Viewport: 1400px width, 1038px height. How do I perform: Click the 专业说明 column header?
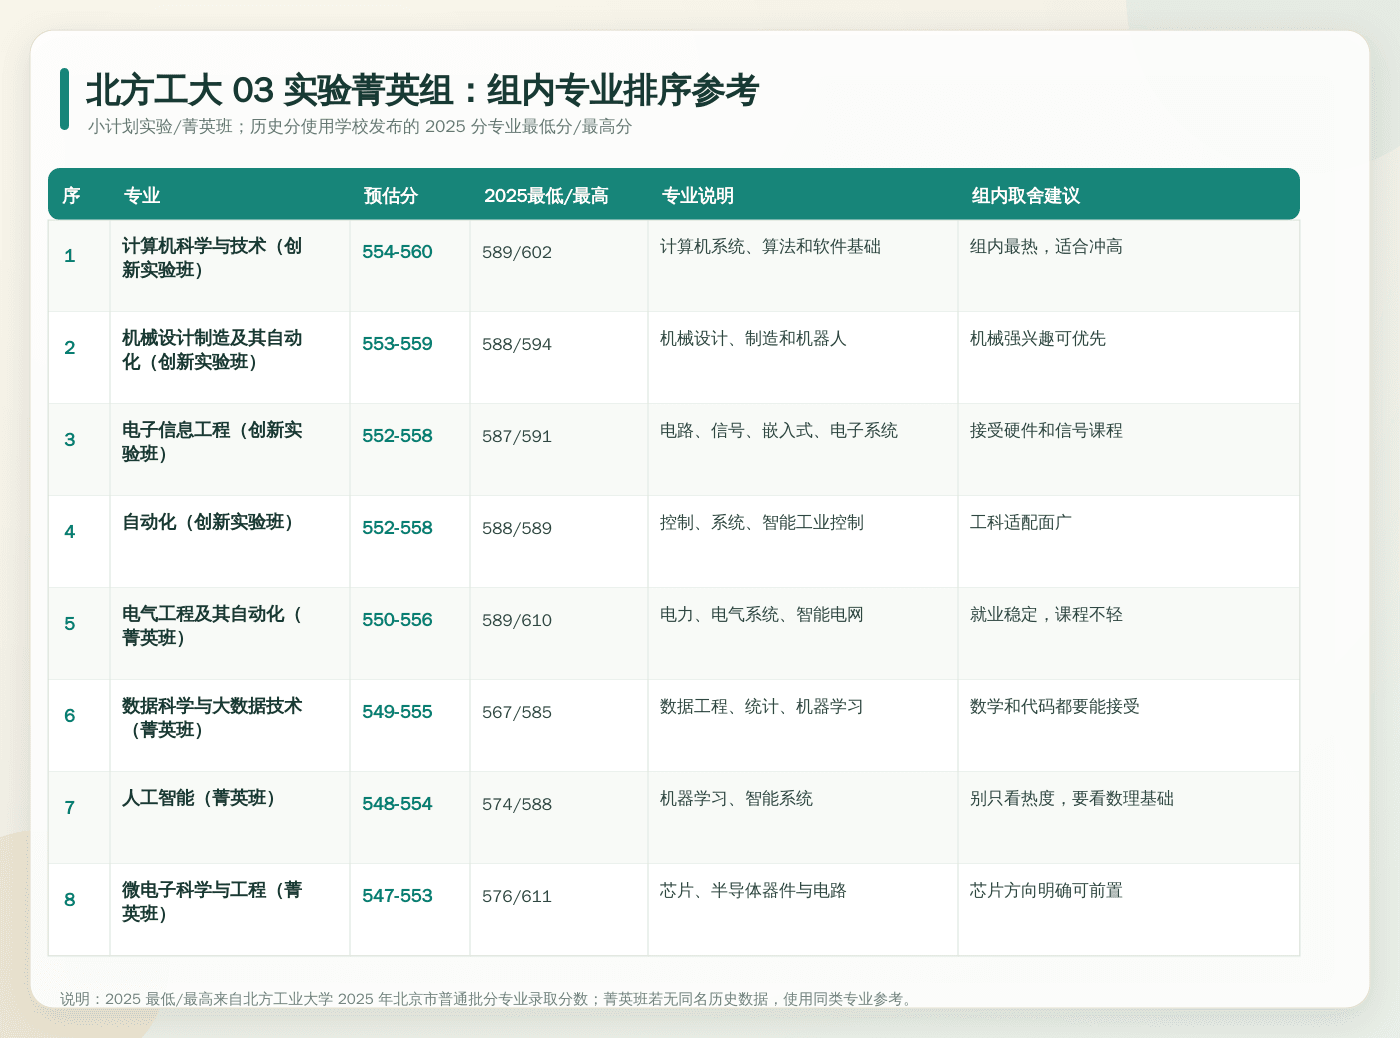pos(698,196)
